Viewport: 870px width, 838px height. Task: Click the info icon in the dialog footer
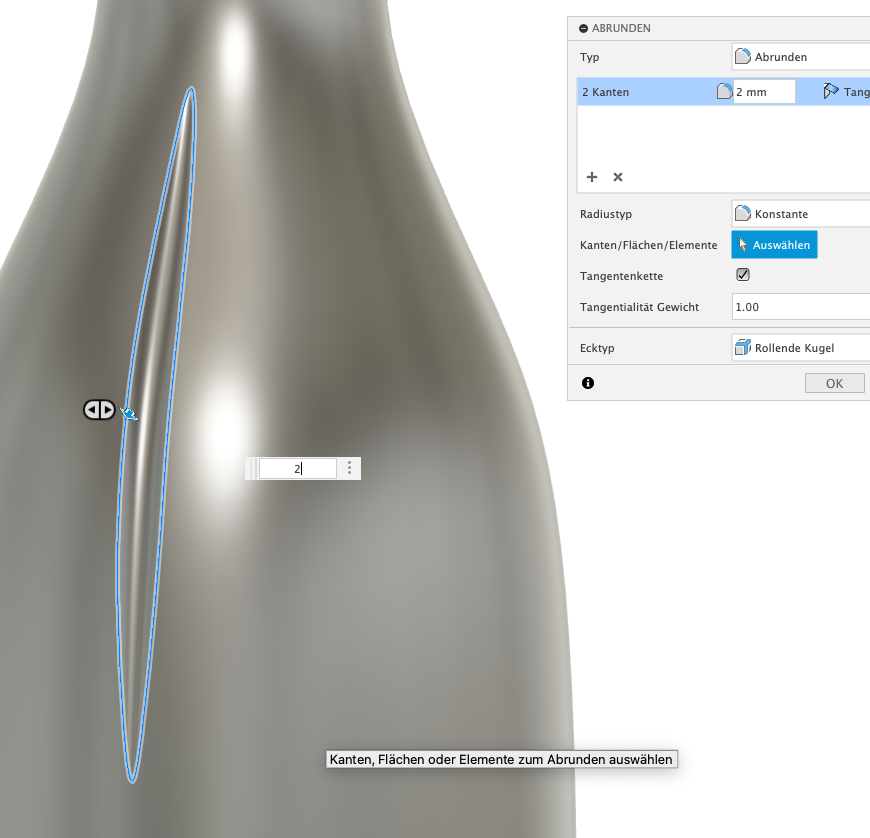[x=588, y=383]
